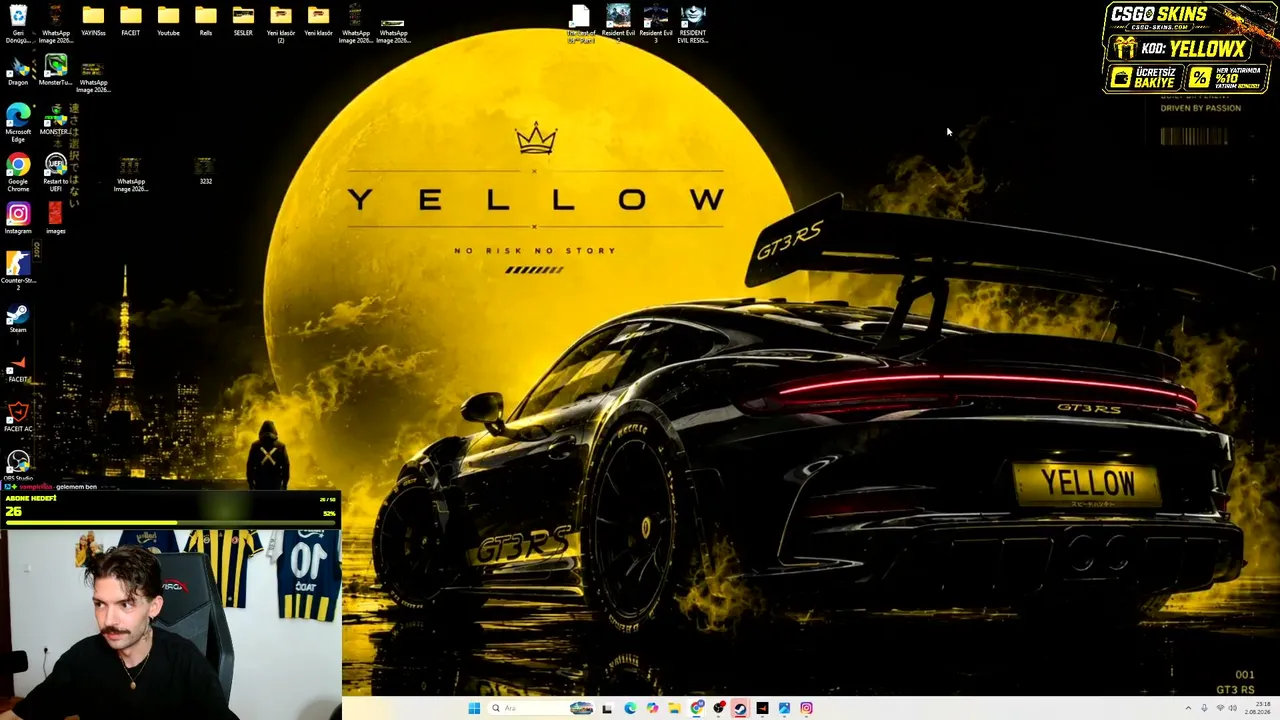The height and width of the screenshot is (720, 1280).
Task: Select the Resident Evil 2 shortcut
Action: 618,23
